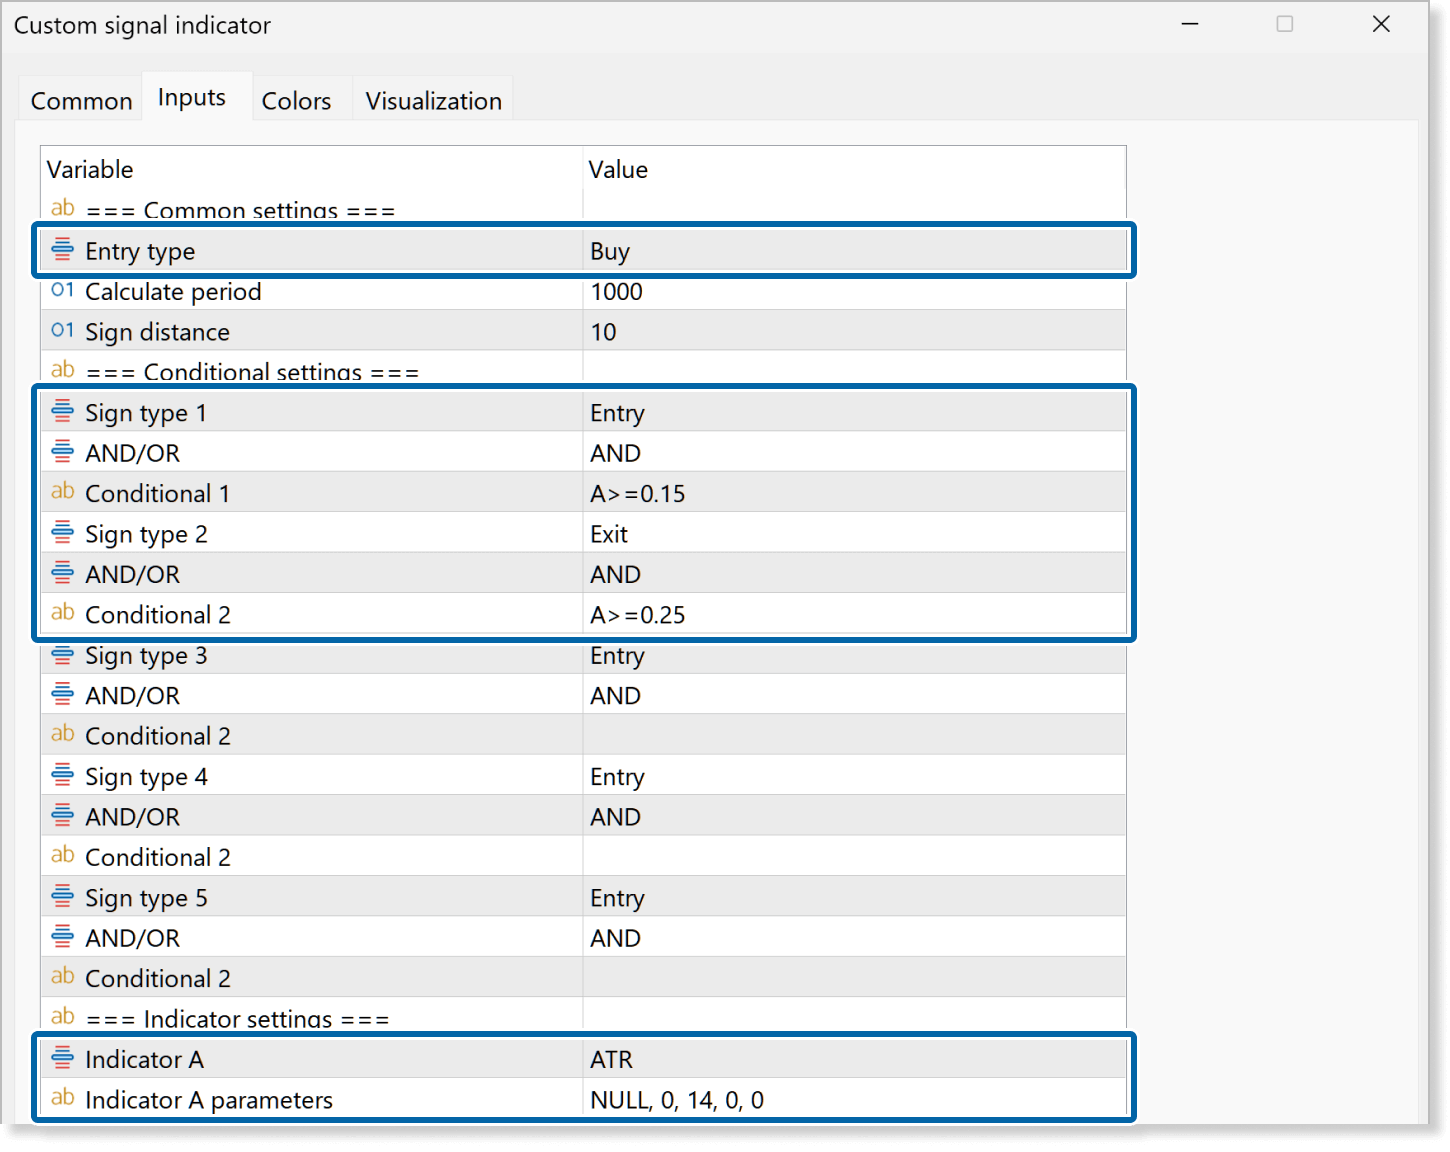This screenshot has width=1450, height=1152.
Task: Click the string icon next to Conditional 1
Action: 62,492
